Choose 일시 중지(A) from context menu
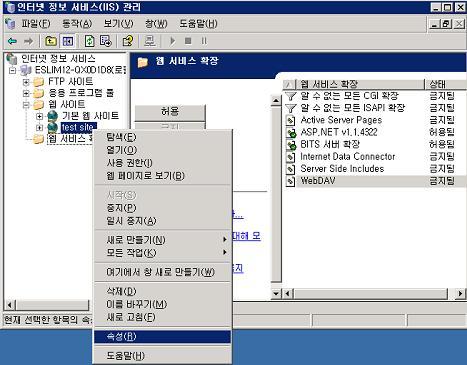Viewport: 467px width, 365px height. [x=162, y=221]
